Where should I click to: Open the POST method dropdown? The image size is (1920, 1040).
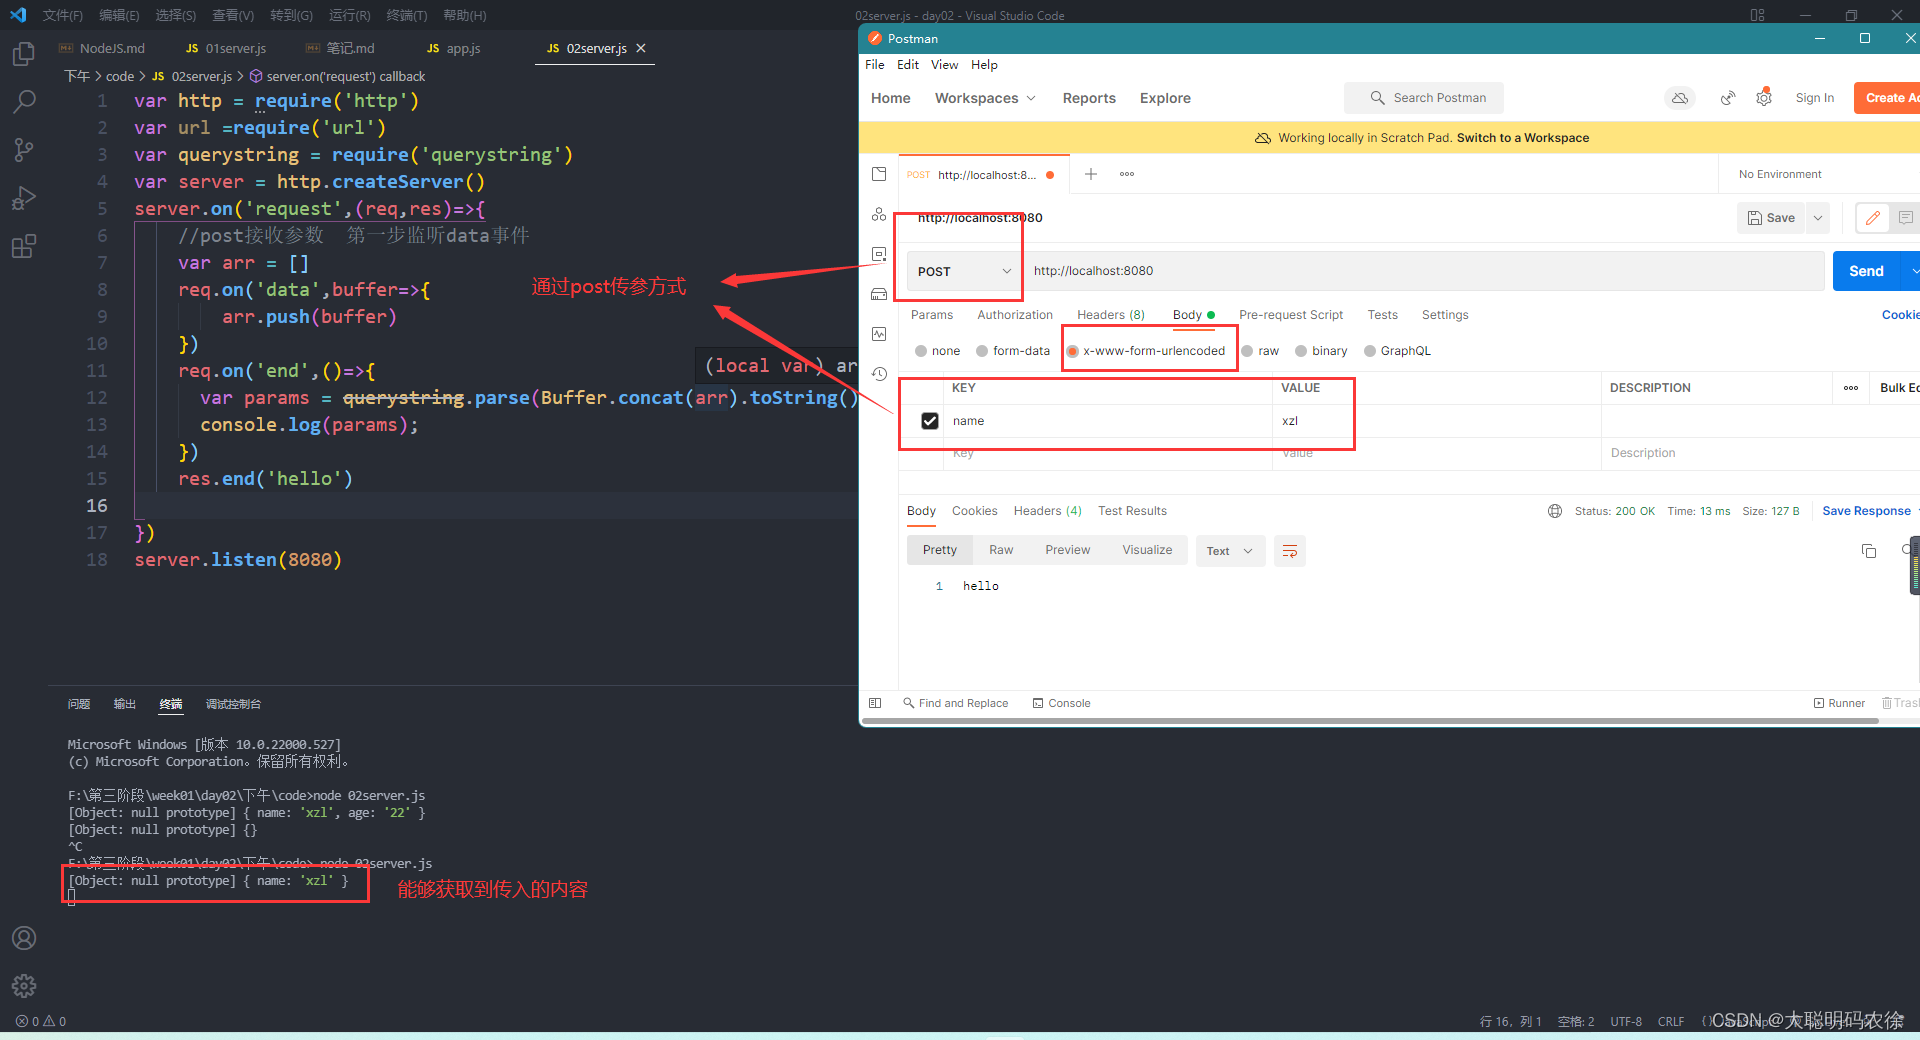(x=964, y=271)
